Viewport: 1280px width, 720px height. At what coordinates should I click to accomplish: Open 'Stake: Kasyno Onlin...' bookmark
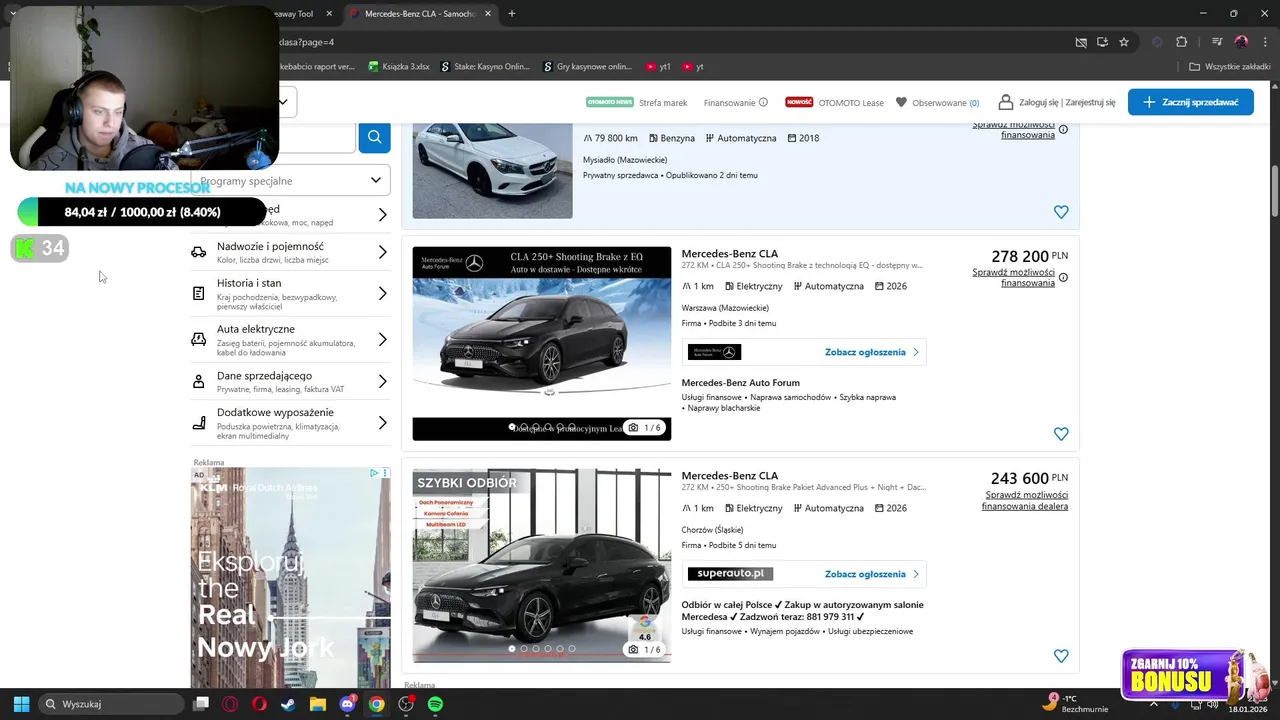click(485, 67)
